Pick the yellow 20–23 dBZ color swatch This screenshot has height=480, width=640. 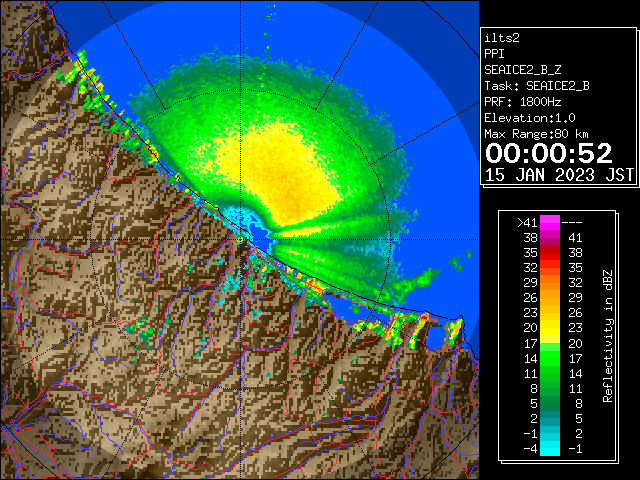550,328
